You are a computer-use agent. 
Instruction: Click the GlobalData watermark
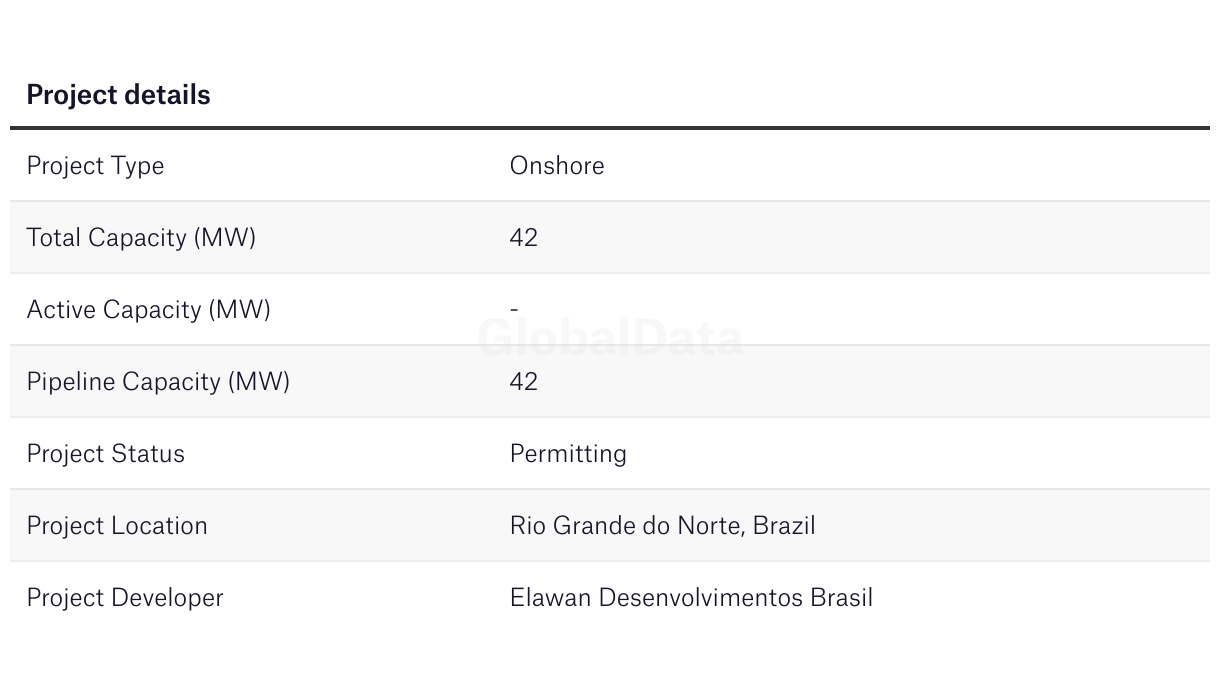point(611,338)
